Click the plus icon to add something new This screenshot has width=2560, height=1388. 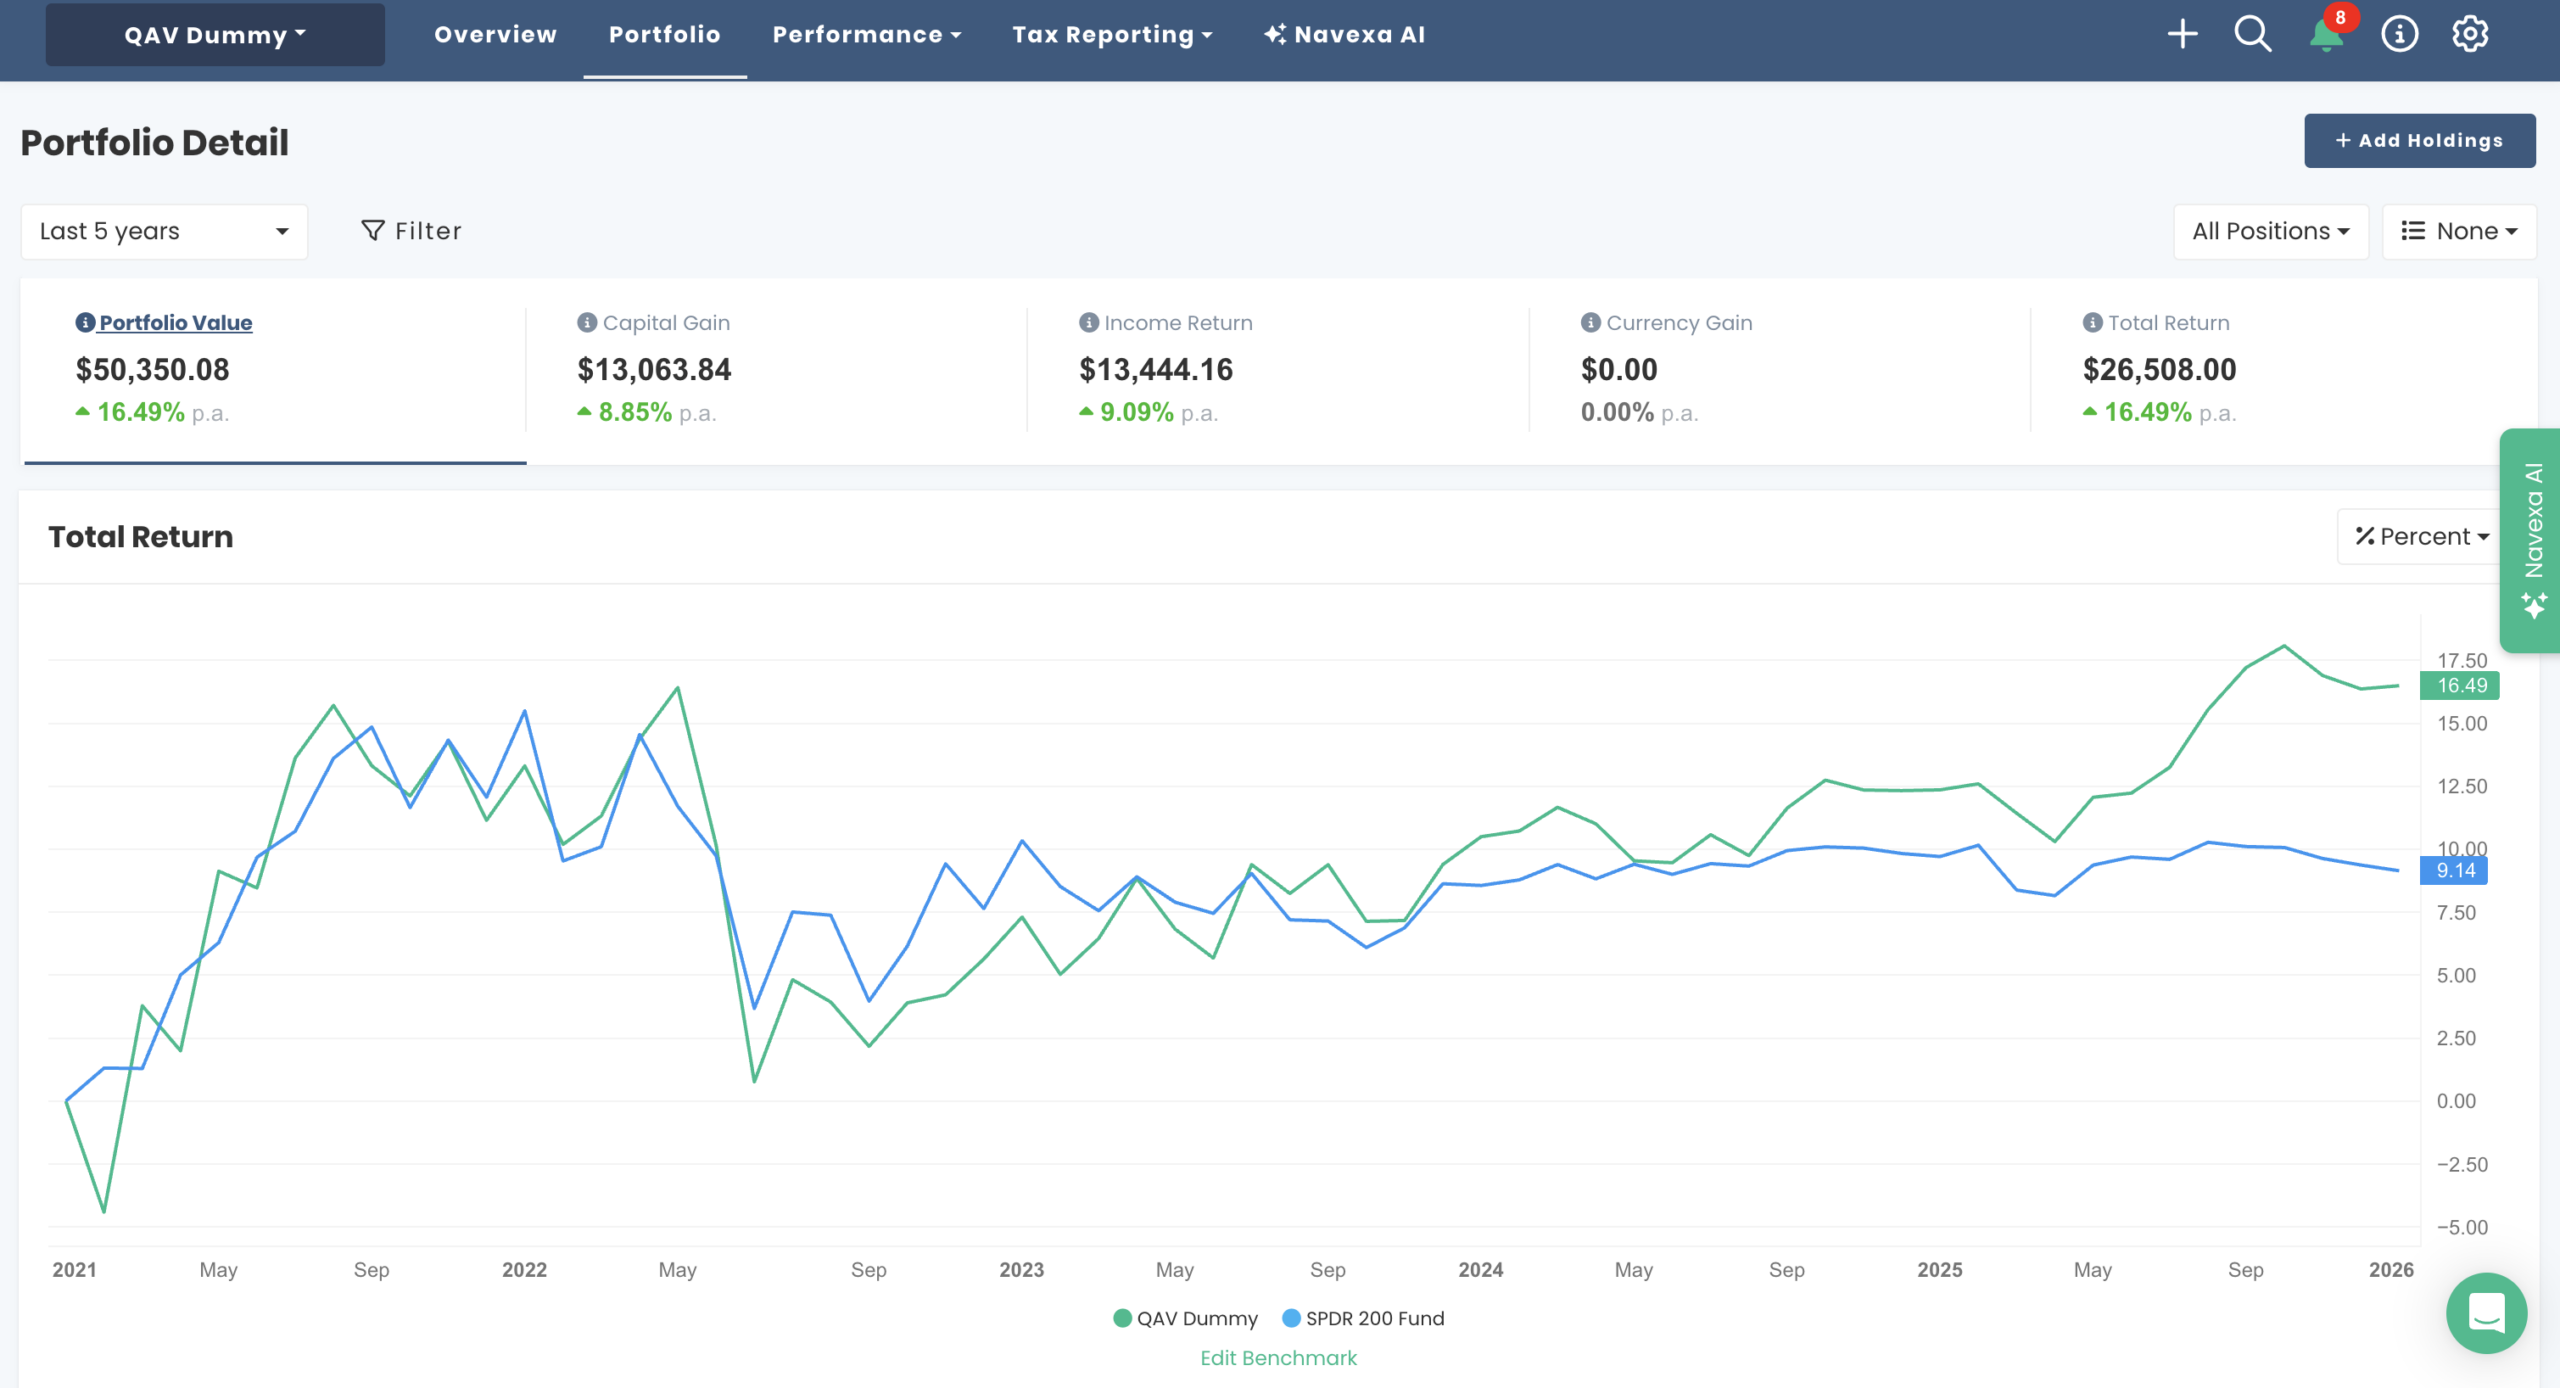click(2182, 33)
